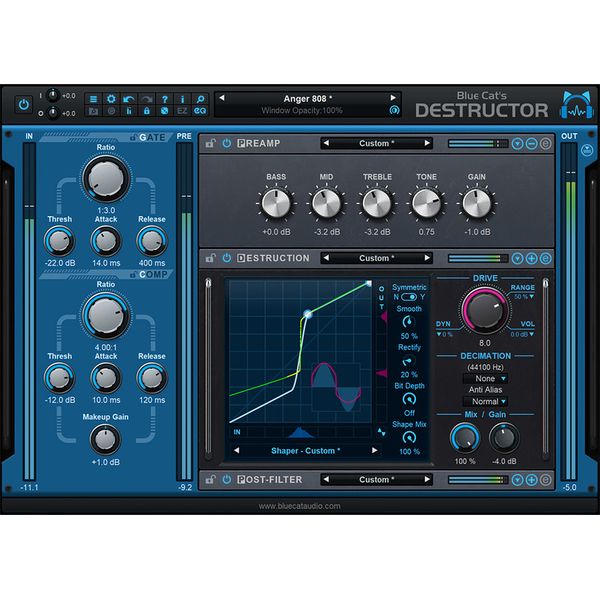This screenshot has height=600, width=600.
Task: Click the redo arrow icon
Action: click(x=147, y=99)
